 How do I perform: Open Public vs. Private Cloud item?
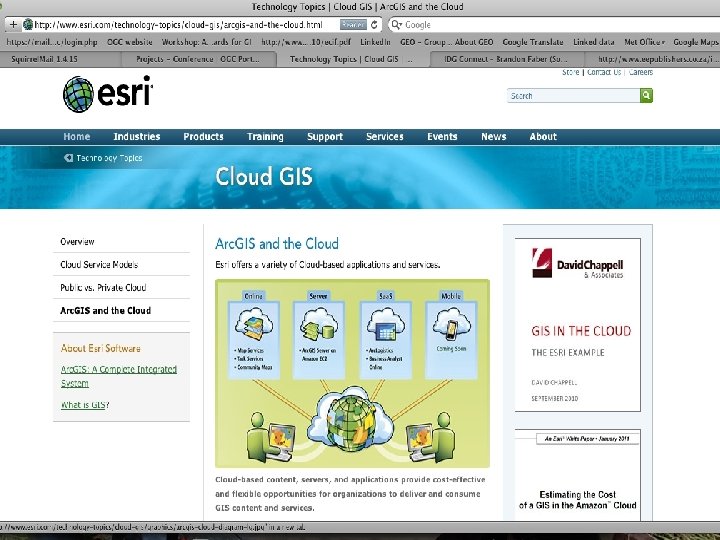[103, 287]
